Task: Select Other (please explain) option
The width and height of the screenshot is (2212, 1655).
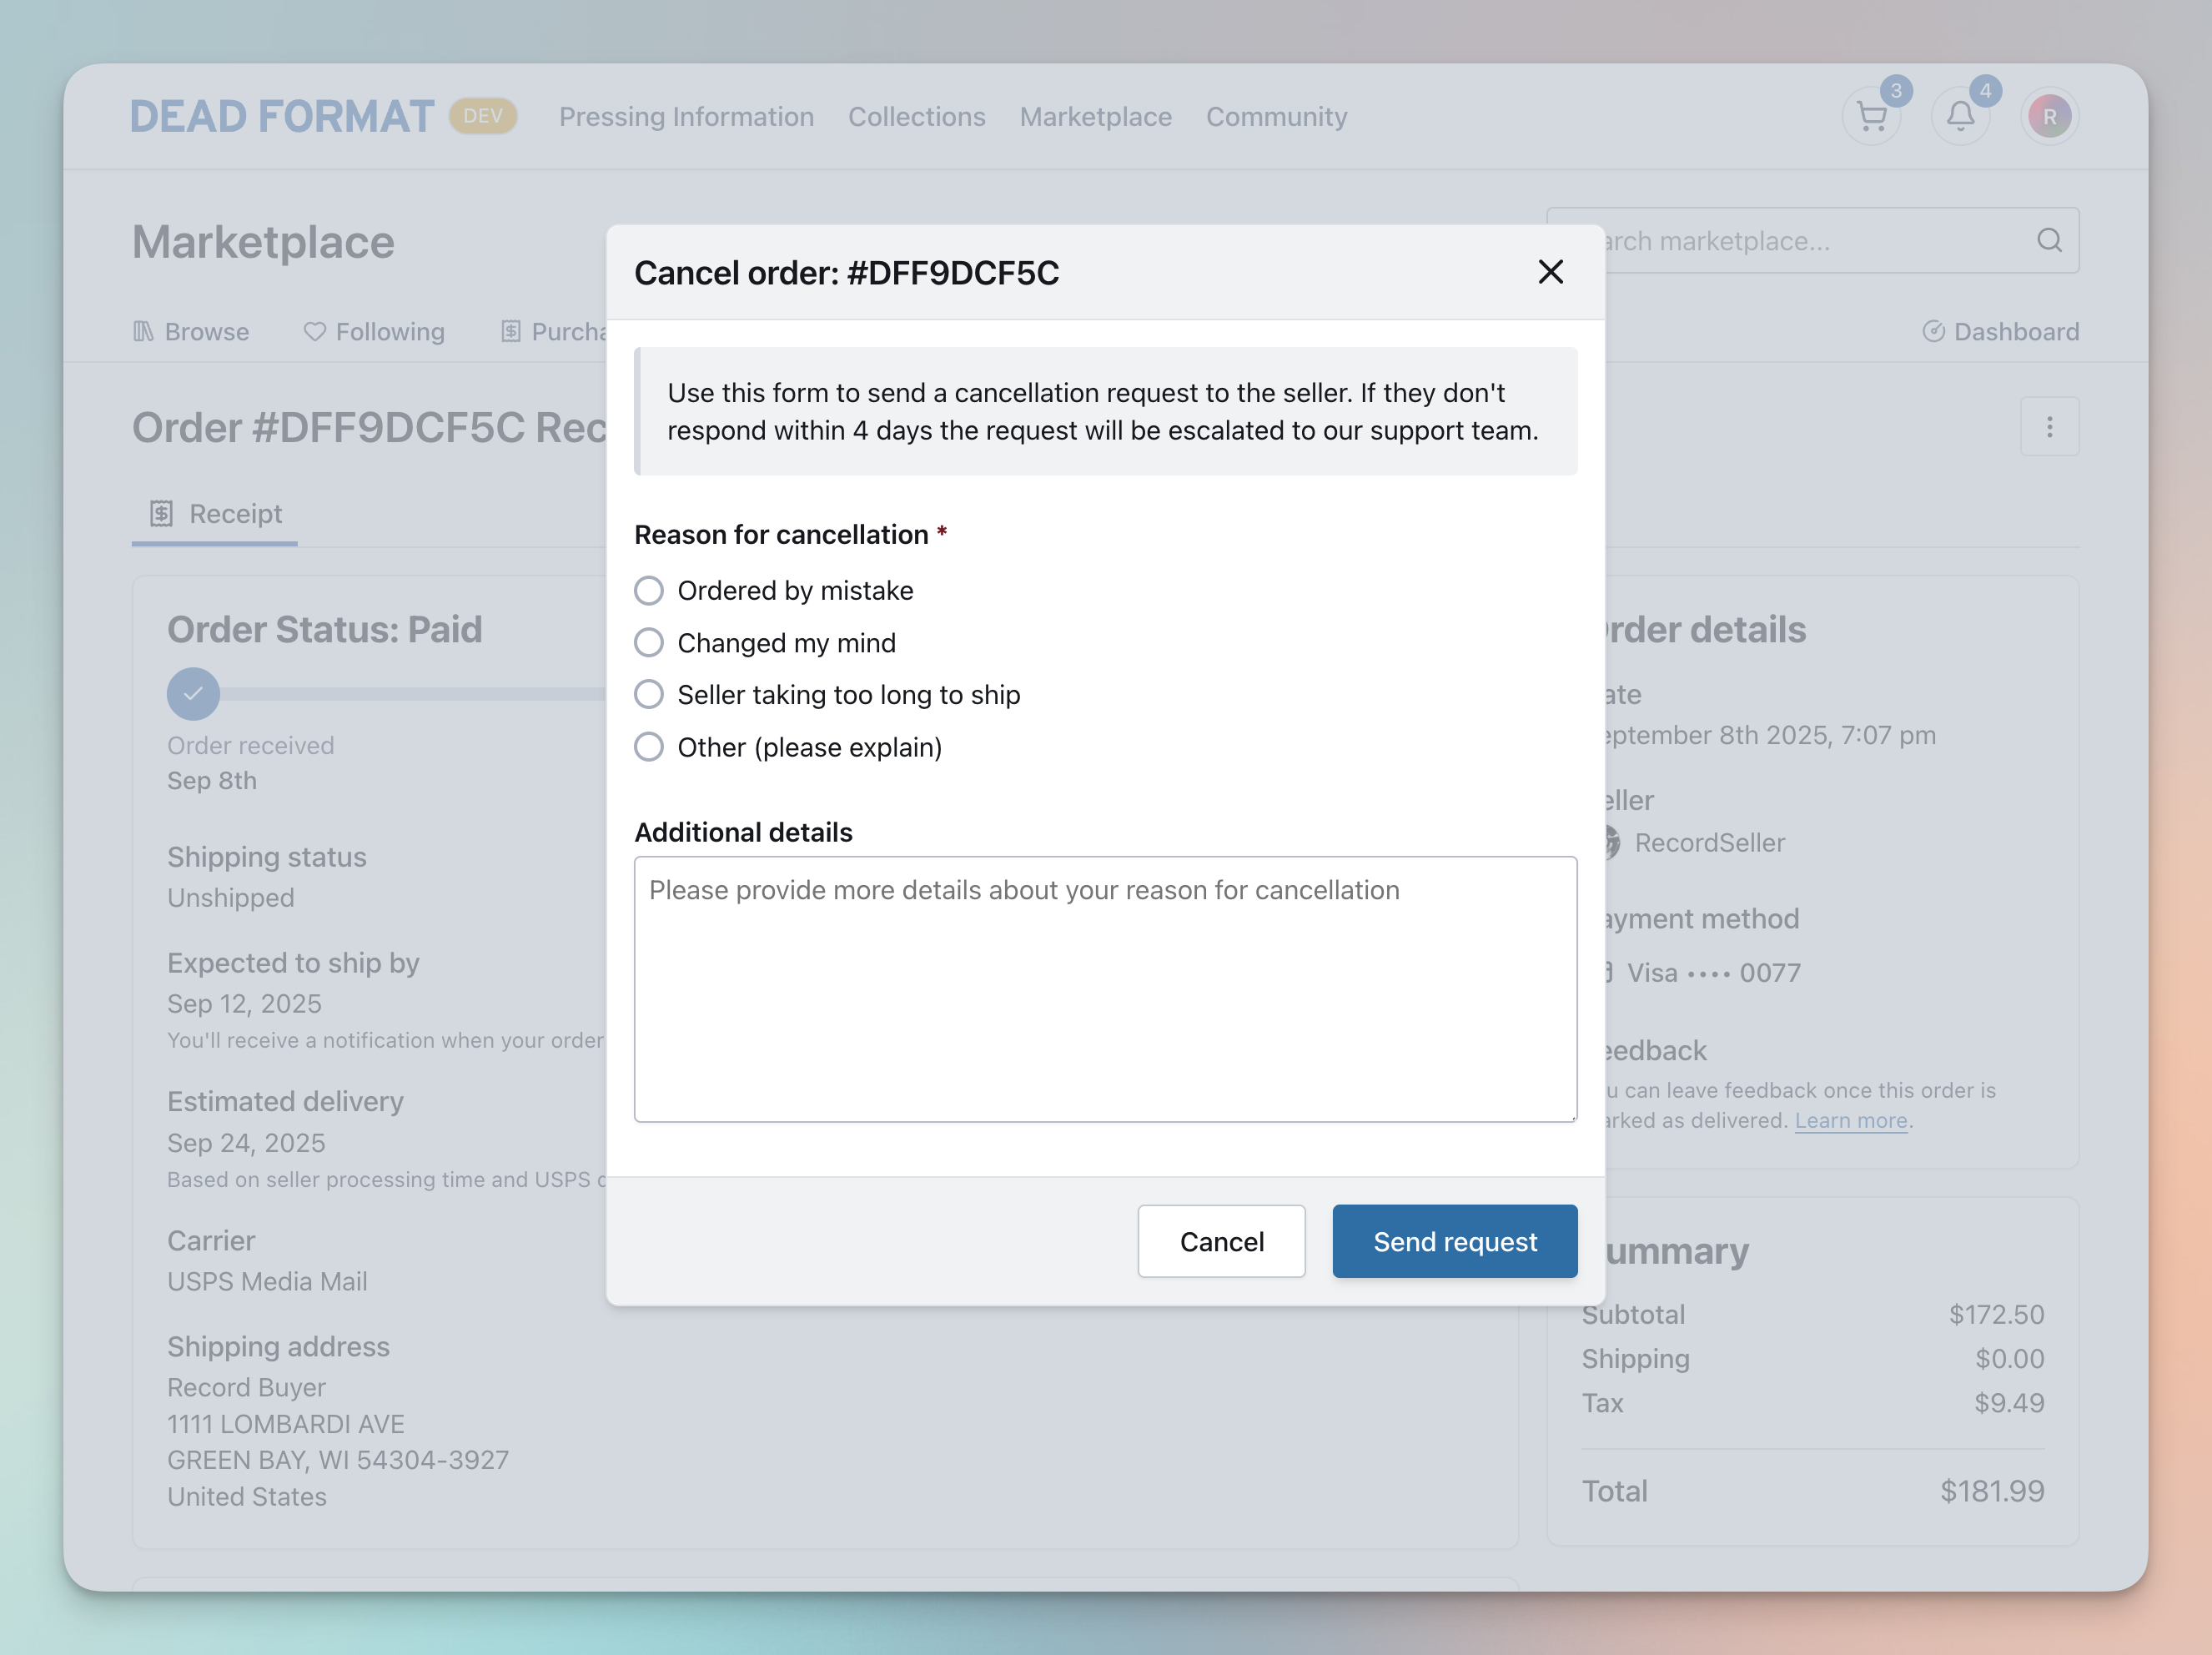Action: (648, 746)
